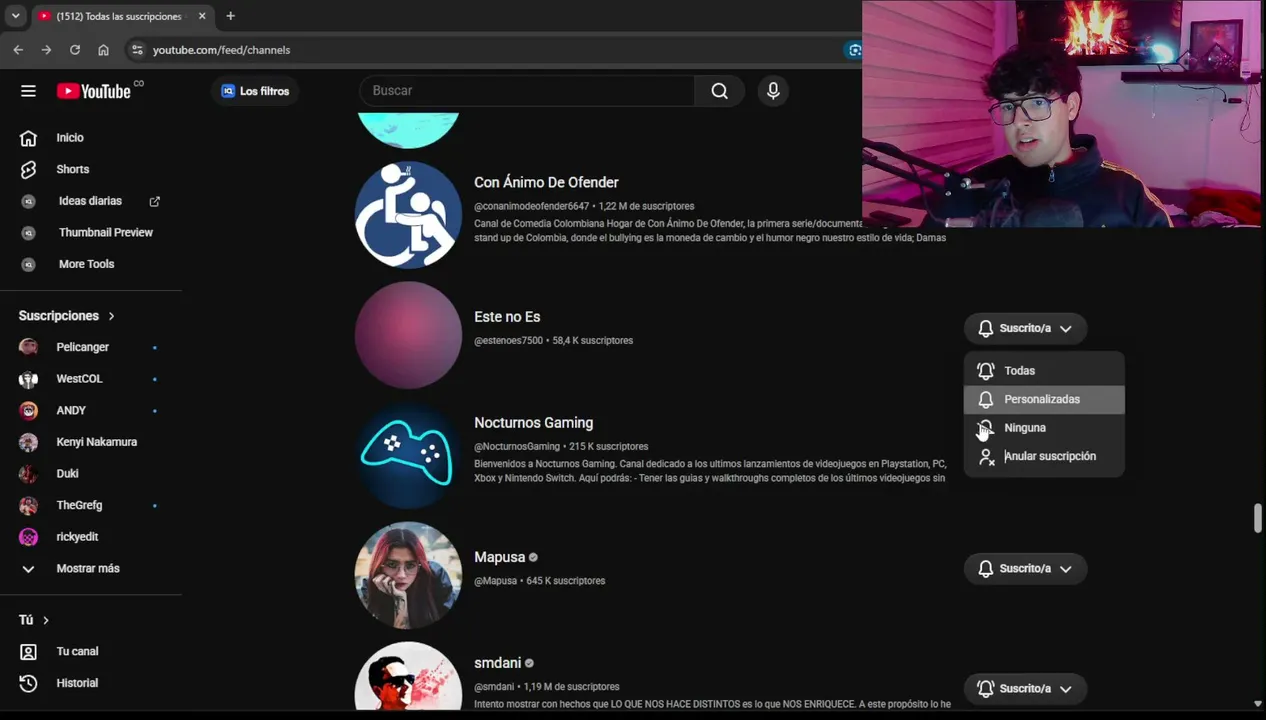Click the browser back arrow
Viewport: 1266px width, 720px height.
pyautogui.click(x=18, y=50)
